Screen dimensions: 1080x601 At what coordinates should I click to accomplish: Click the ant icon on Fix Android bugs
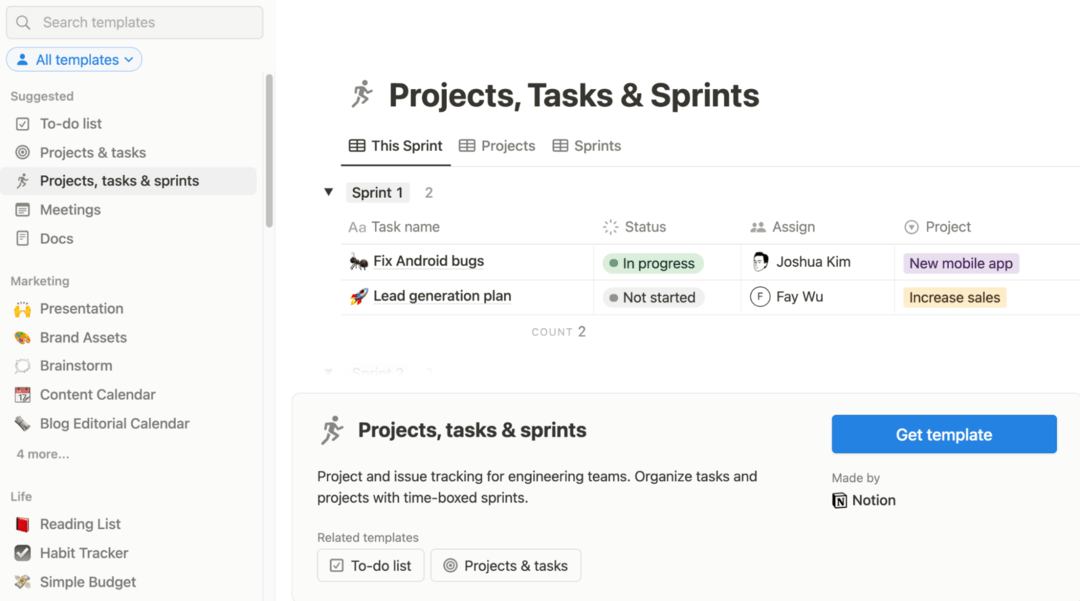(358, 262)
